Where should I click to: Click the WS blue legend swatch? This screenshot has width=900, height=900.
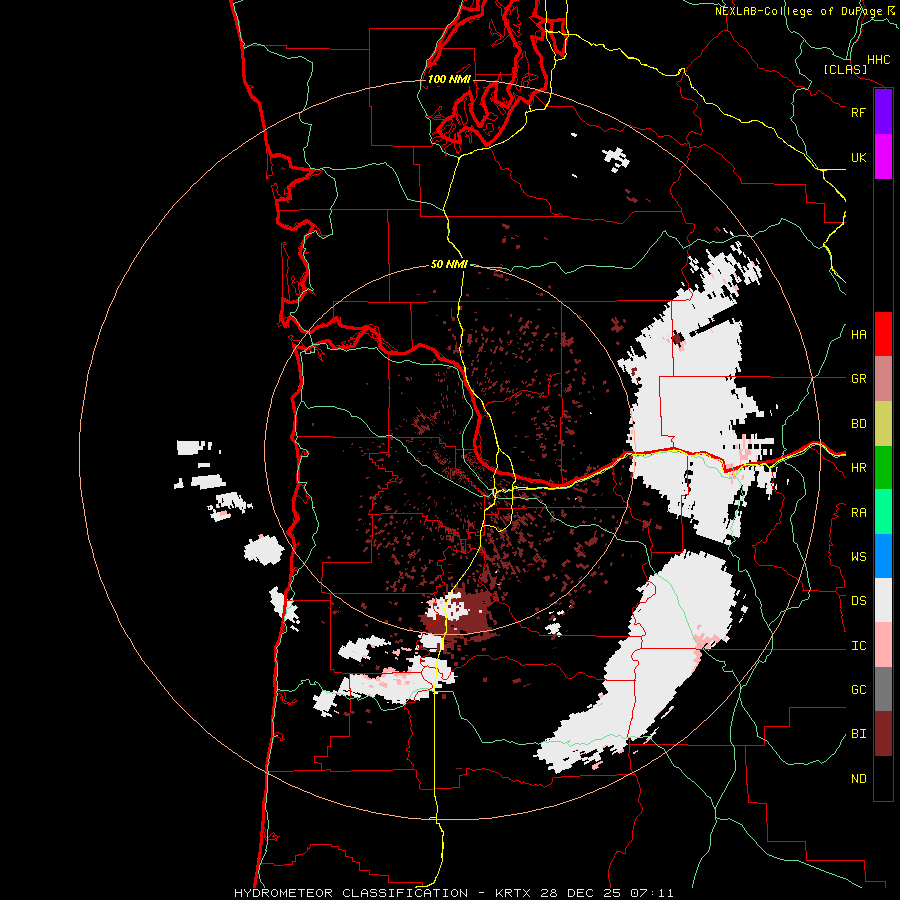pyautogui.click(x=883, y=556)
